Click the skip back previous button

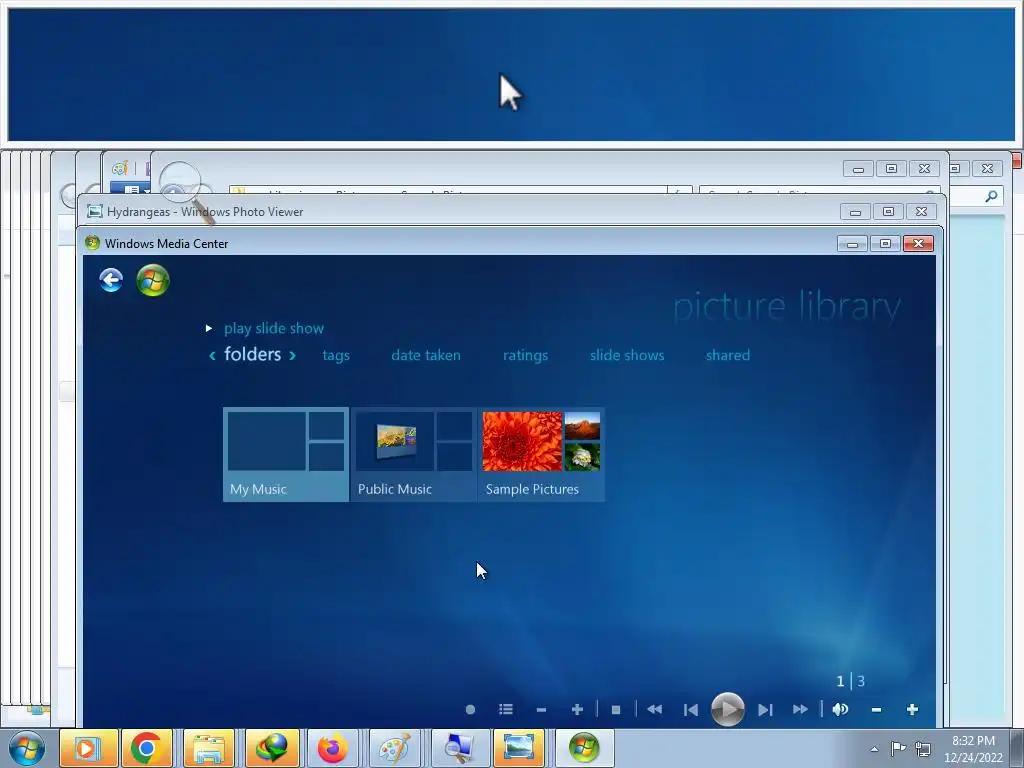click(x=690, y=709)
